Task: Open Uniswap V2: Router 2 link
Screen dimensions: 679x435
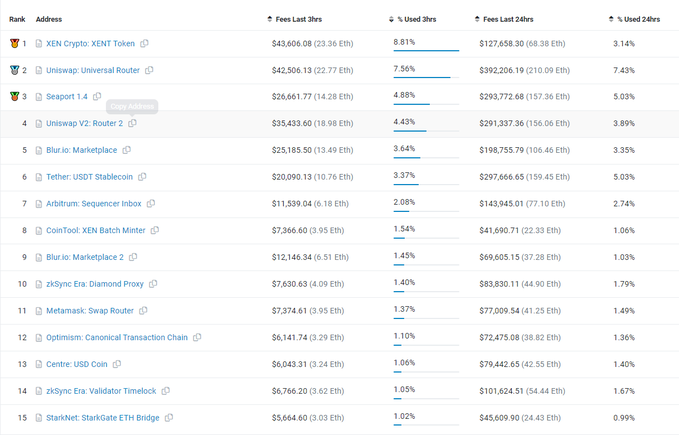Action: (84, 123)
